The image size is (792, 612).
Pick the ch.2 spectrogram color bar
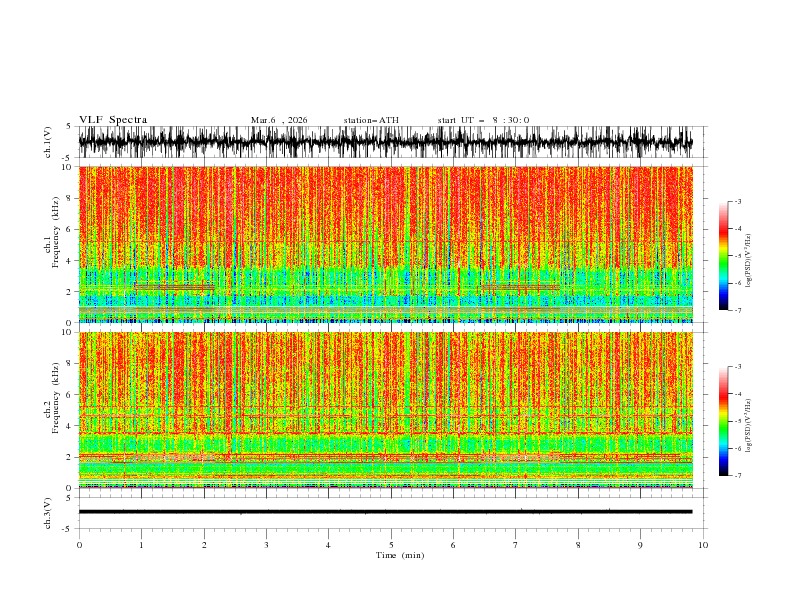(x=723, y=421)
